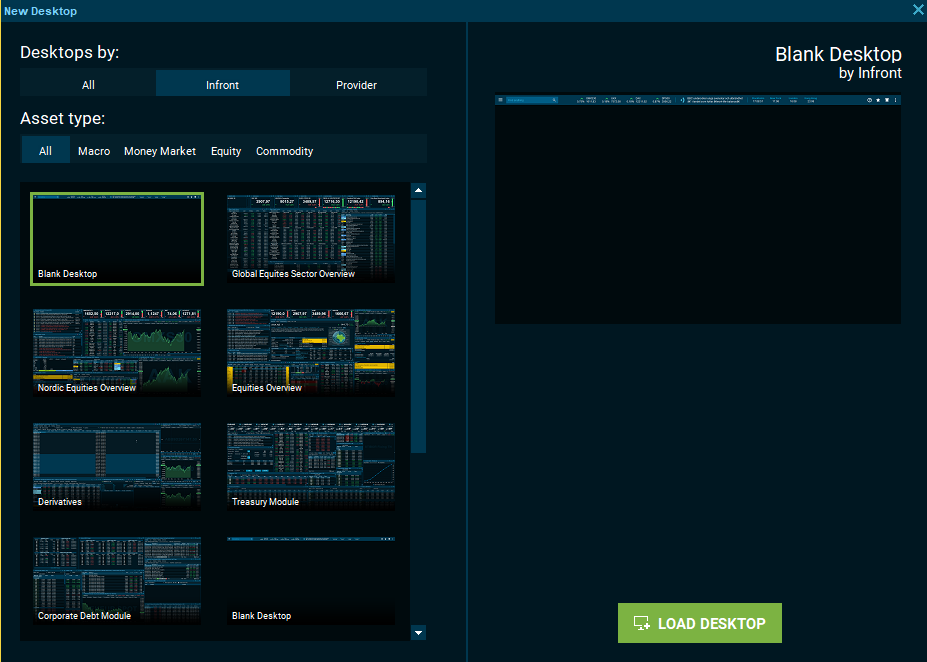Show desktops by All

pyautogui.click(x=88, y=85)
